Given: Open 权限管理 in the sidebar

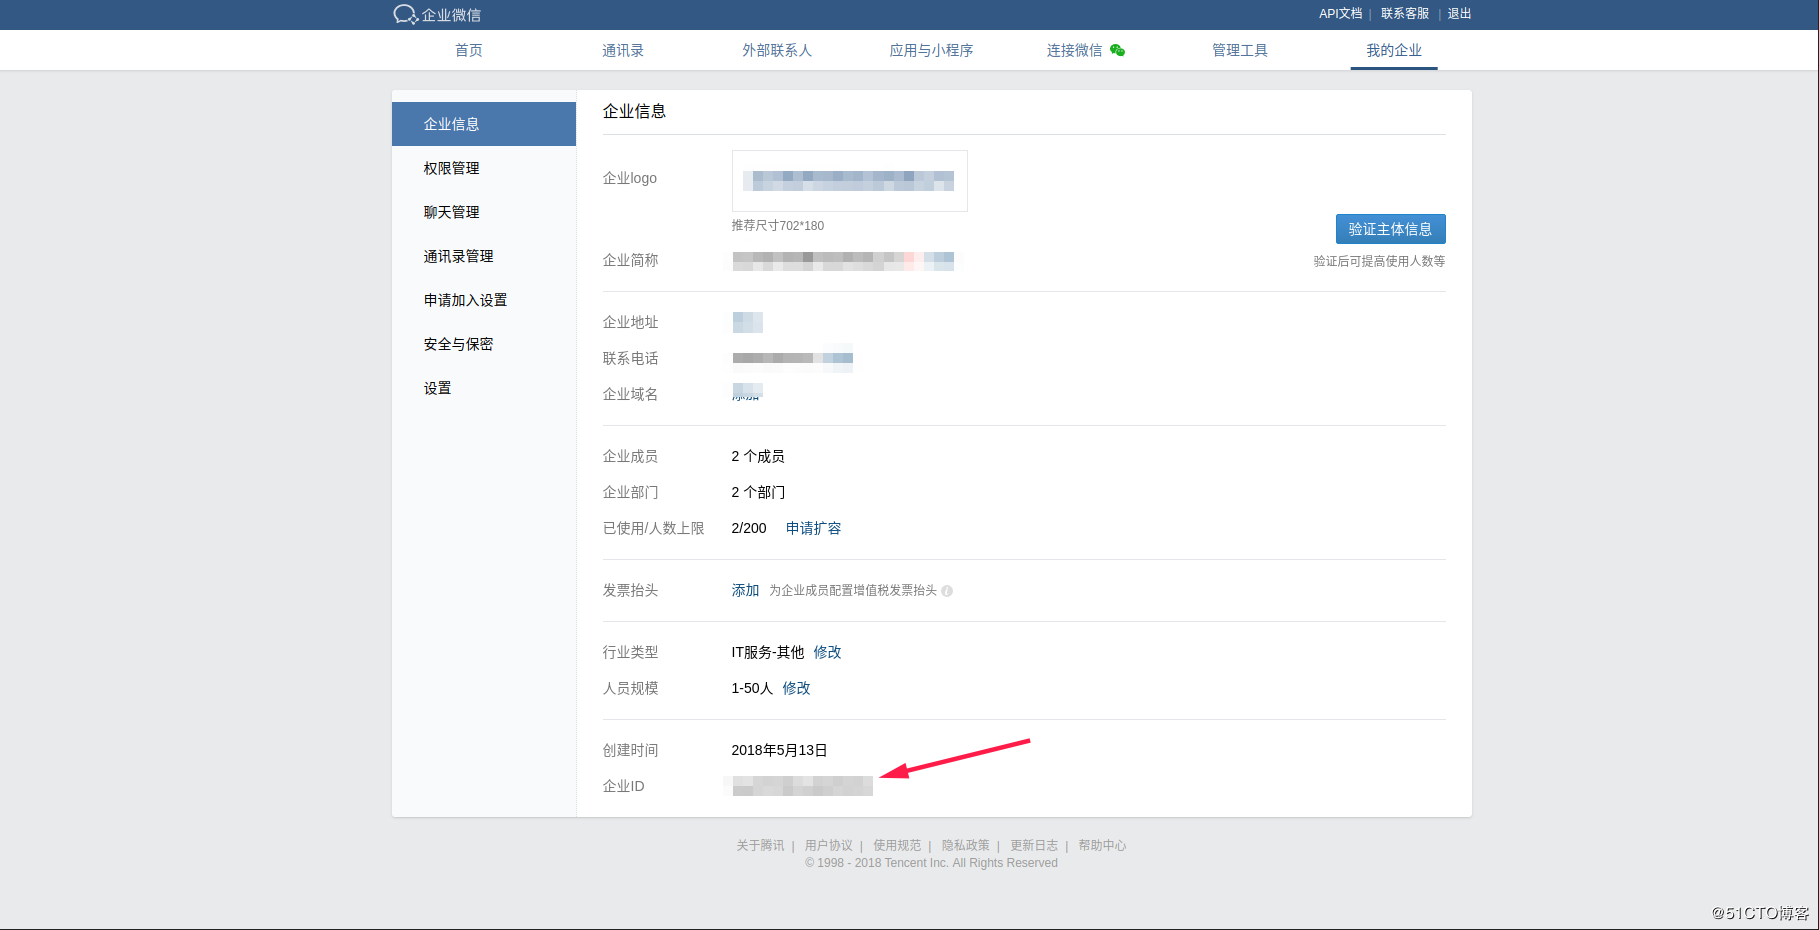Looking at the screenshot, I should point(484,168).
